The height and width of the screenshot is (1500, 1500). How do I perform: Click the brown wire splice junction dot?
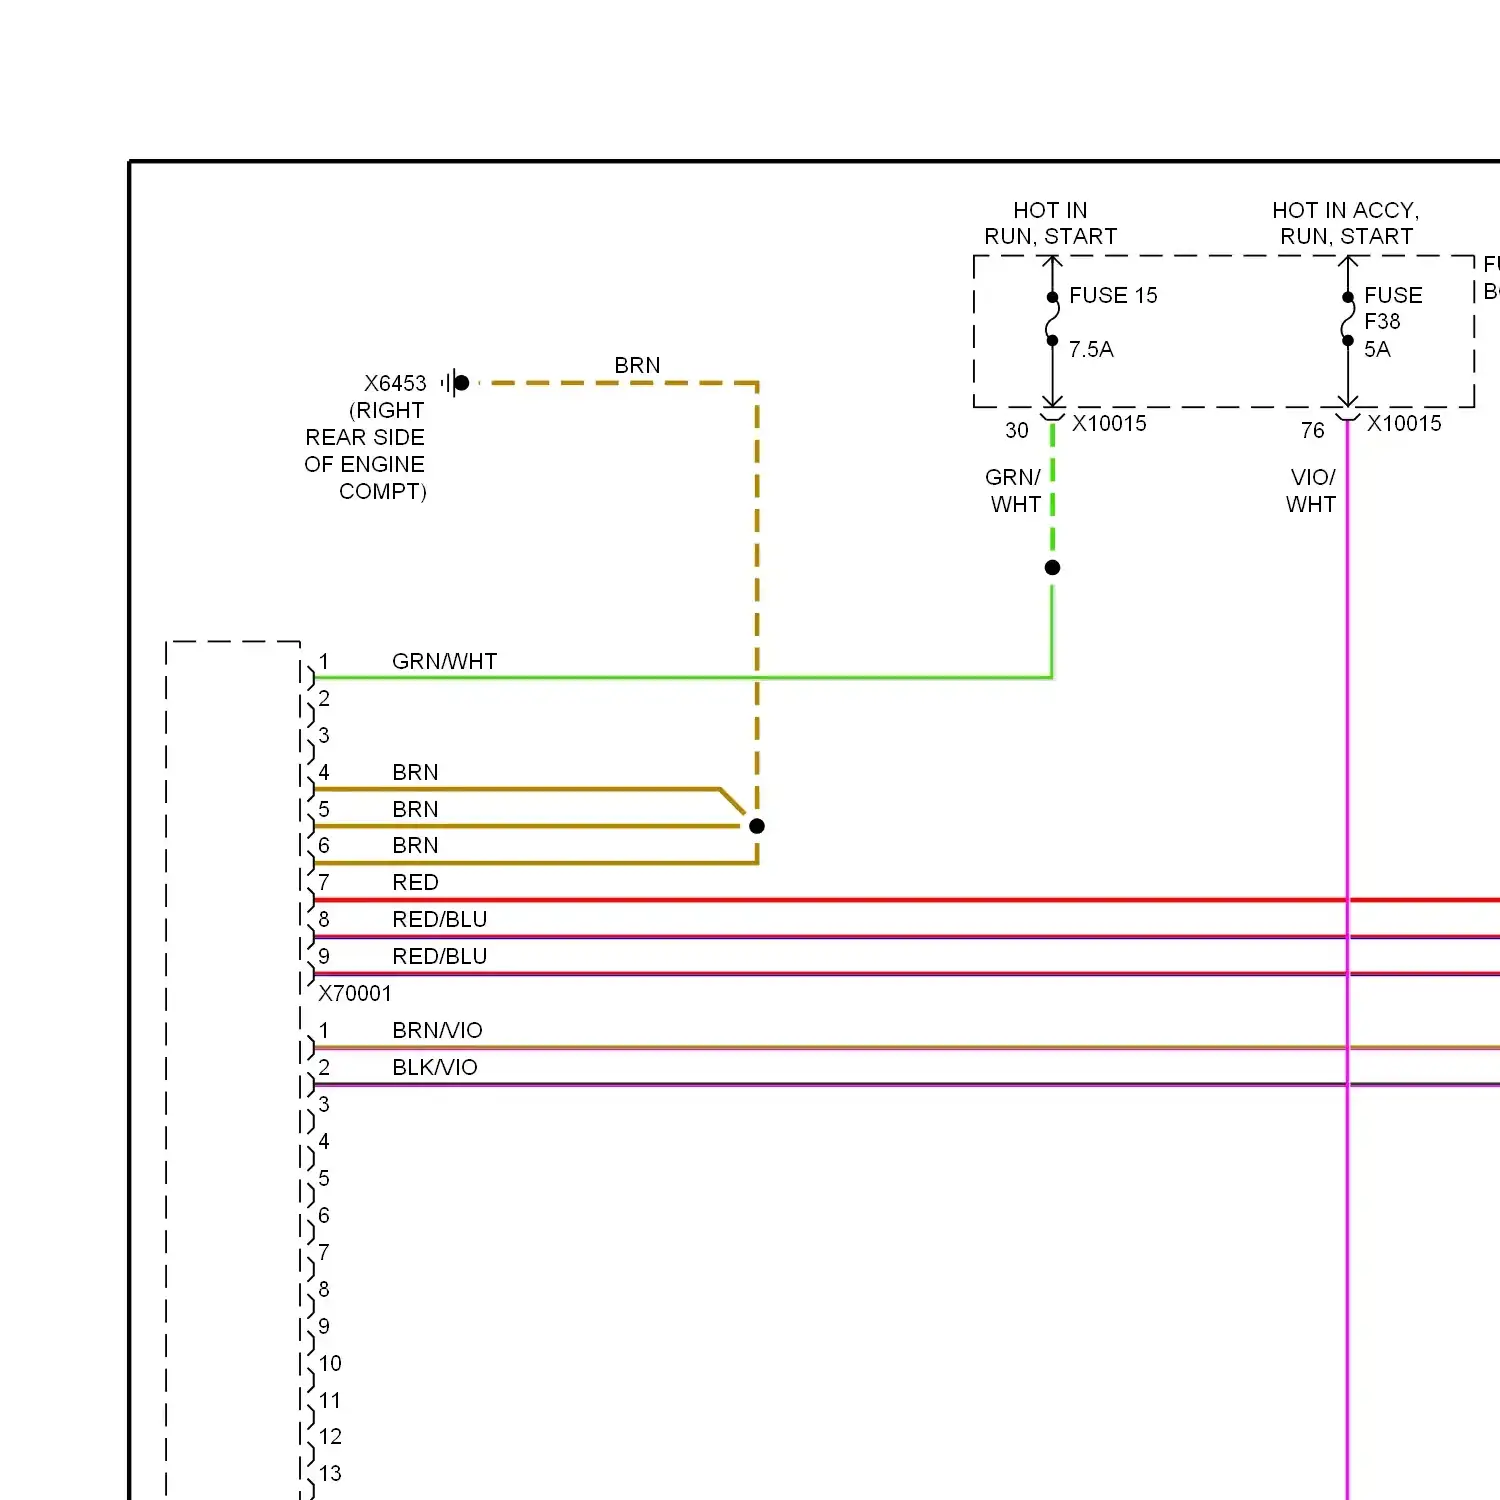757,826
